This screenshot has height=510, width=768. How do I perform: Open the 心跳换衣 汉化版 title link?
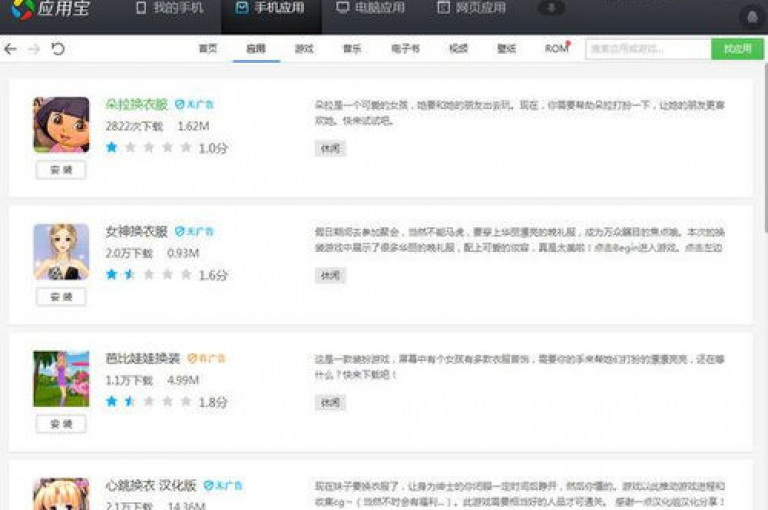[x=151, y=486]
